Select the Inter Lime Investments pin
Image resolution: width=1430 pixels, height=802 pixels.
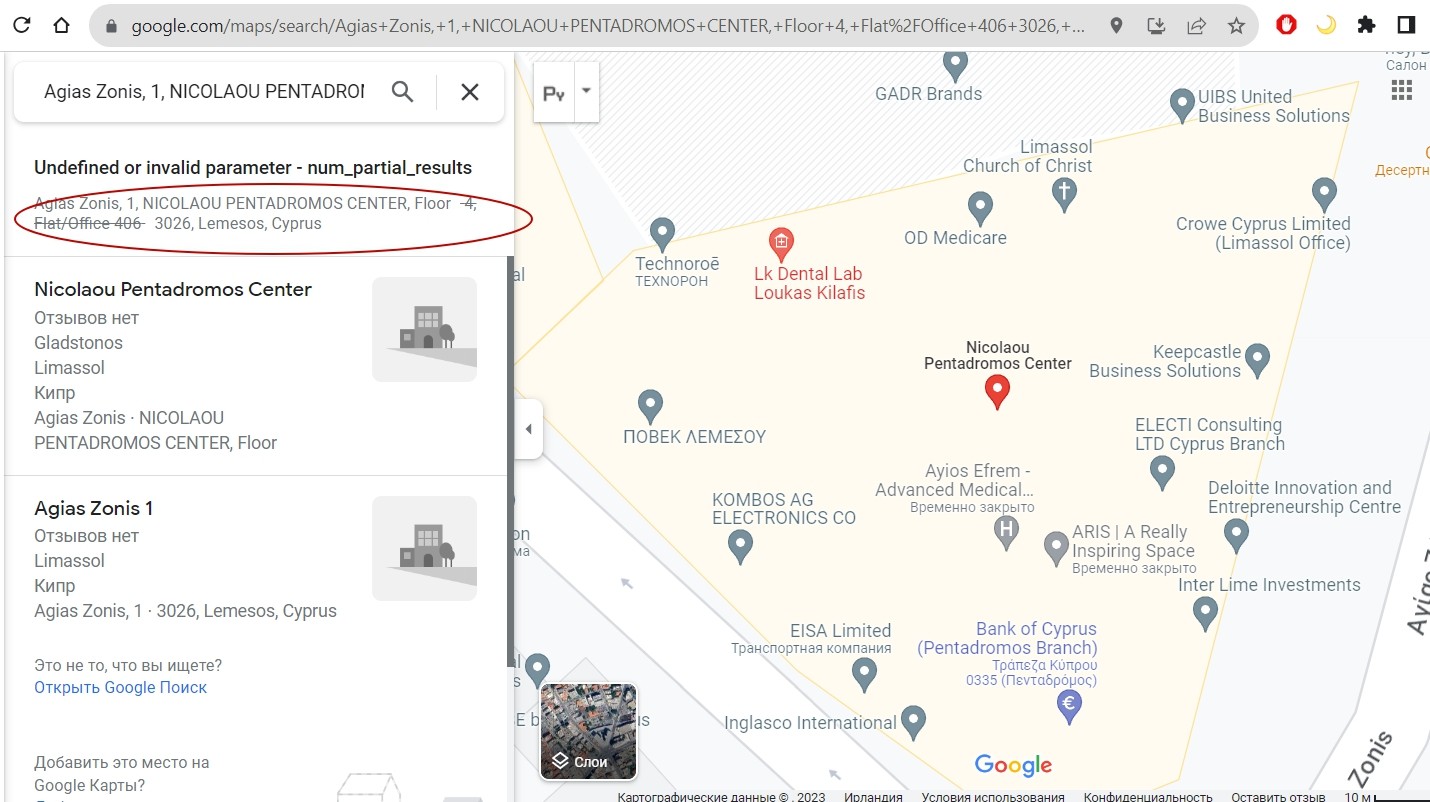(x=1205, y=613)
